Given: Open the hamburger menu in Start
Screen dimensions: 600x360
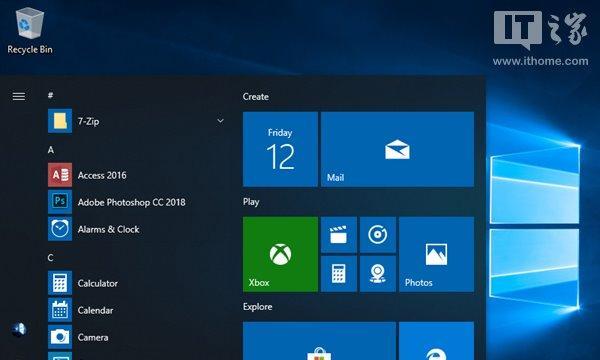Looking at the screenshot, I should click(19, 96).
